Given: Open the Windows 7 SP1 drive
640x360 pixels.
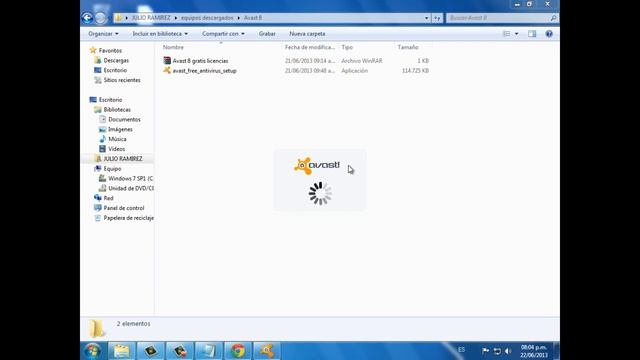Looking at the screenshot, I should click(131, 178).
